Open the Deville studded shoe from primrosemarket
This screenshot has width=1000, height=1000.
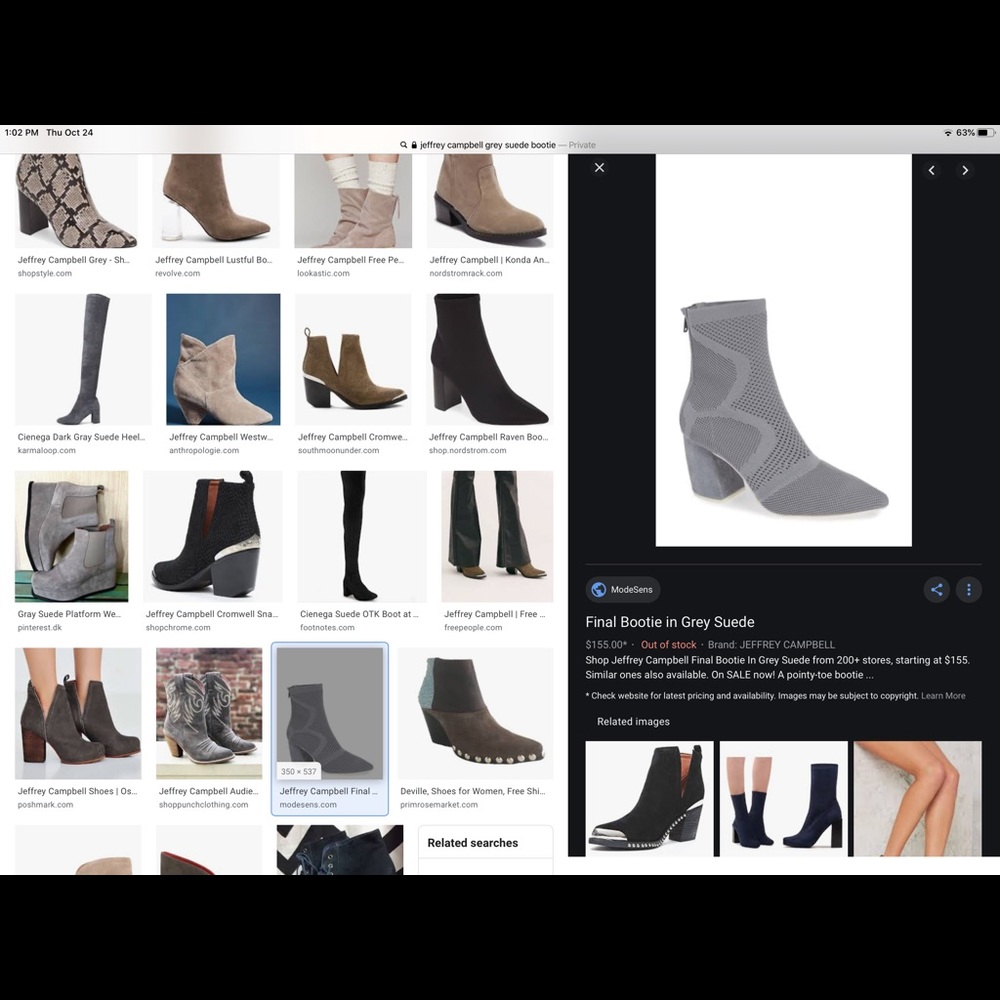point(475,713)
